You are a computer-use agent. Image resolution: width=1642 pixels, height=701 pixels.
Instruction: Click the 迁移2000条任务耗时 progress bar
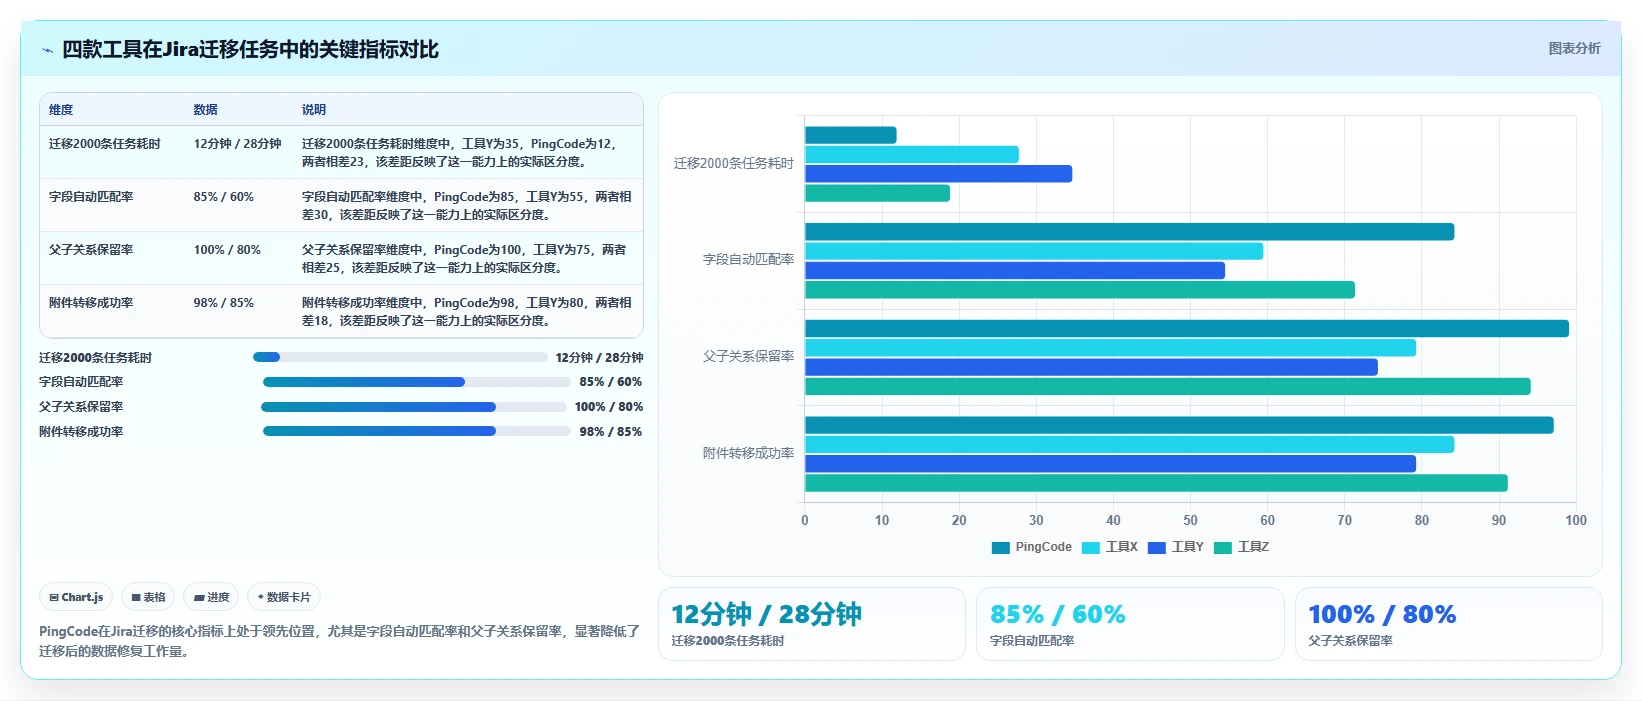[x=400, y=357]
